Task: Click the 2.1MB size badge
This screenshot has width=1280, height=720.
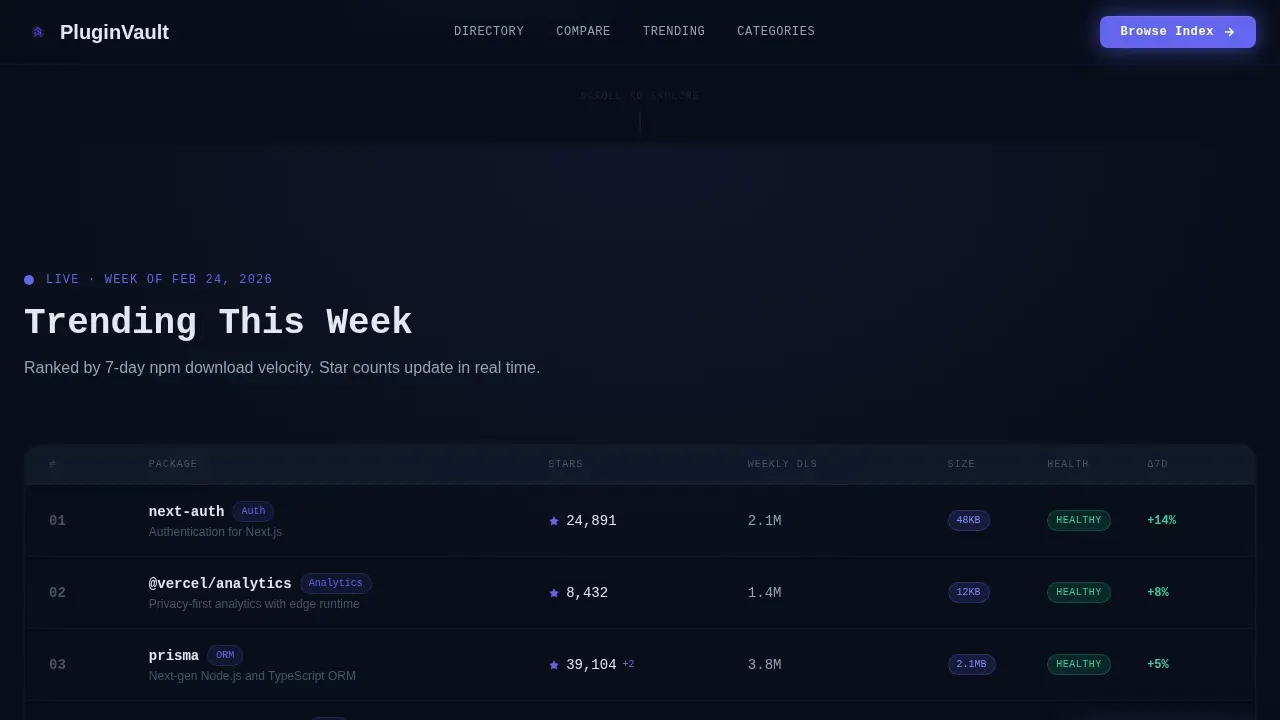Action: pyautogui.click(x=972, y=664)
